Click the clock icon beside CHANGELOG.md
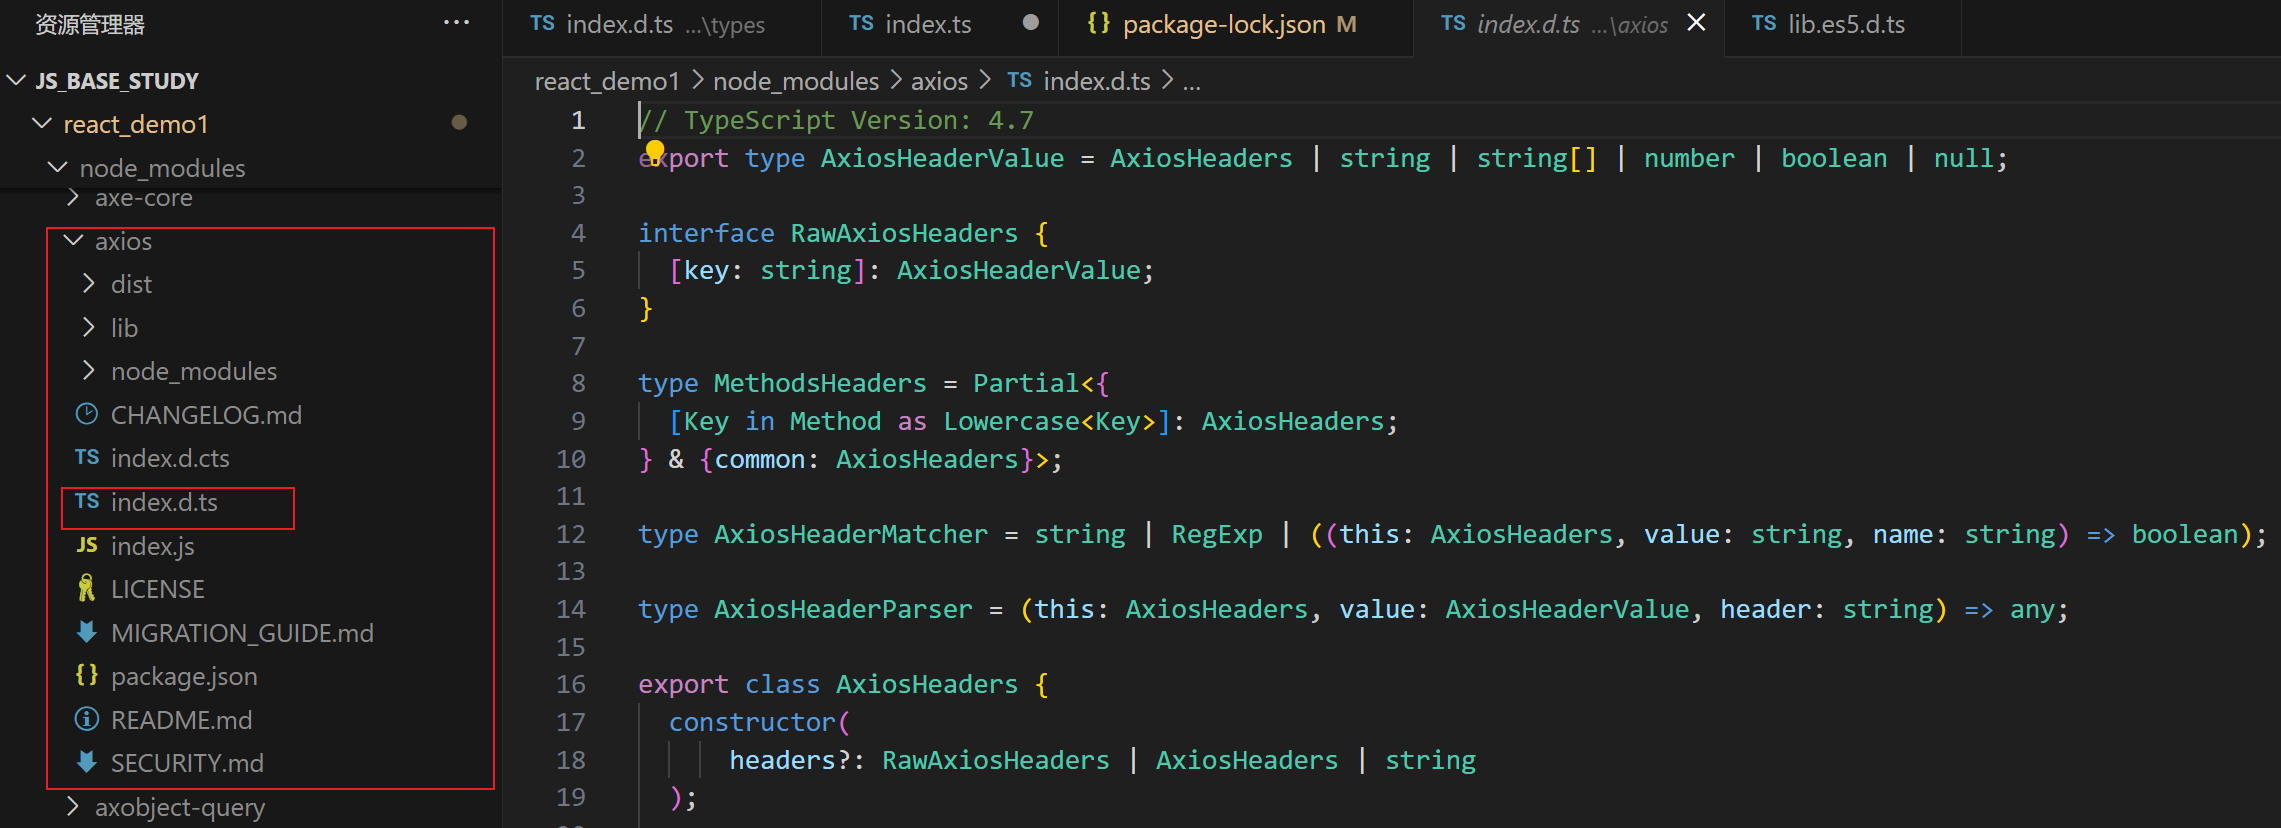2281x828 pixels. pyautogui.click(x=87, y=414)
